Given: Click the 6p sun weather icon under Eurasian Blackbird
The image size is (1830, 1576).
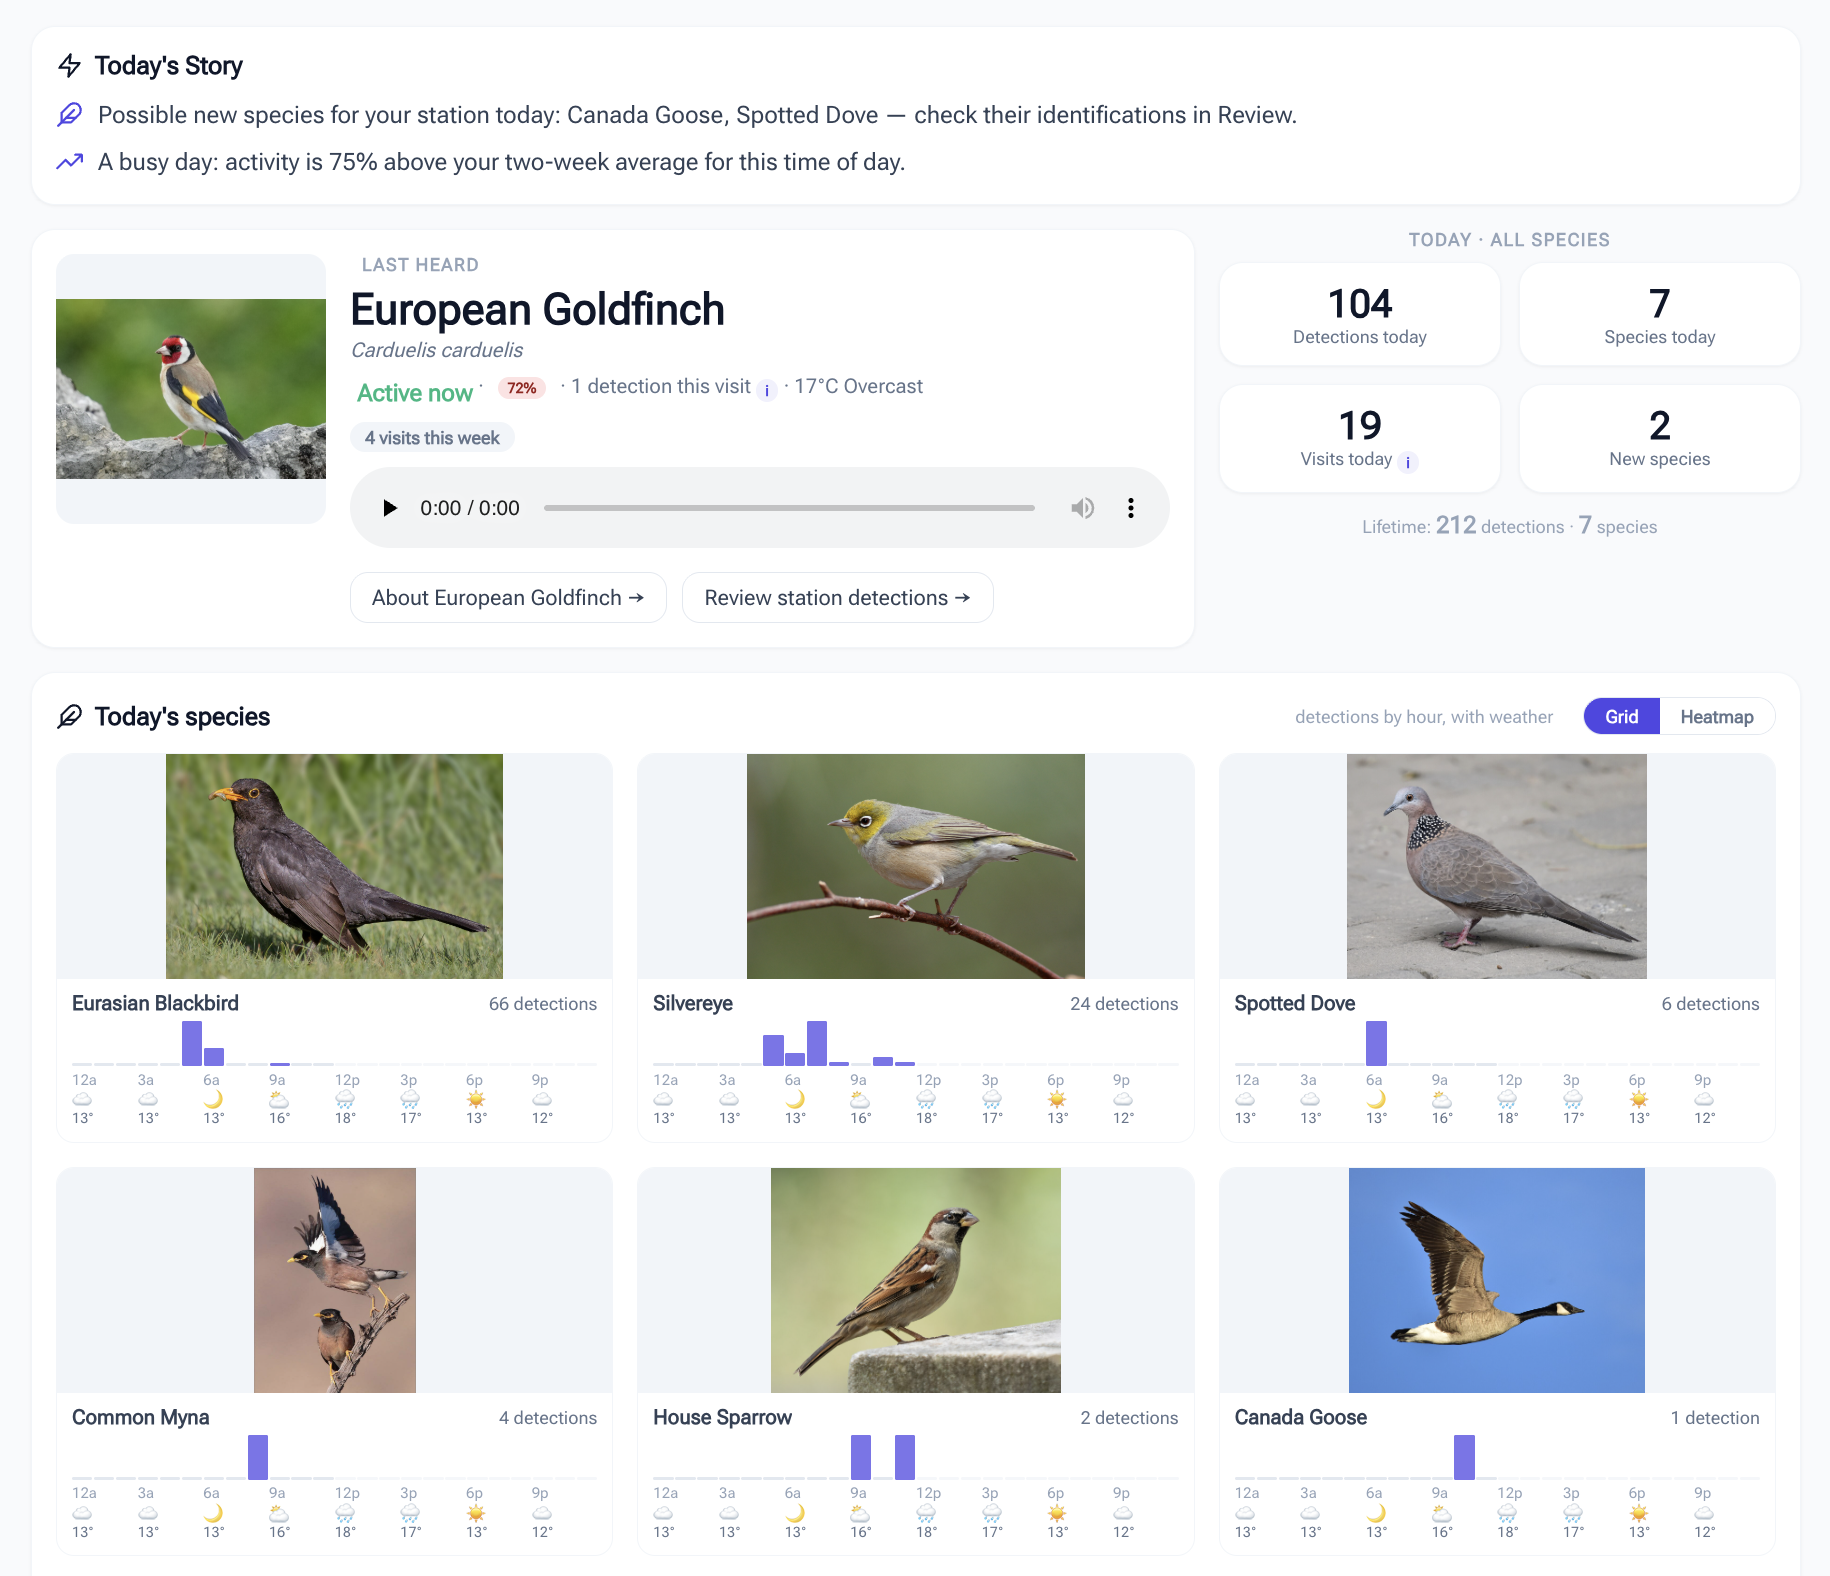Looking at the screenshot, I should (x=476, y=1099).
